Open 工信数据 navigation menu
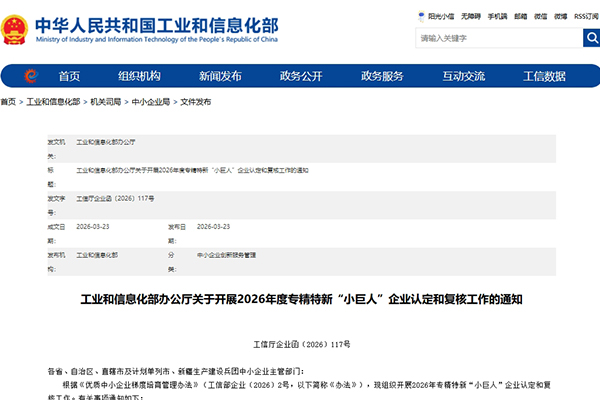The image size is (600, 400). point(545,76)
